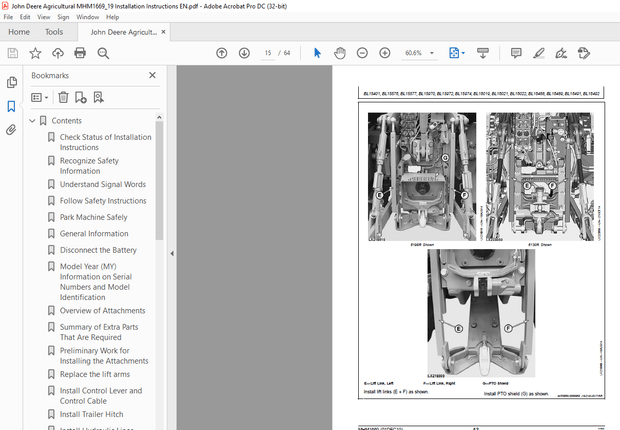Collapse the Contents bookmark tree
620x430 pixels.
coord(32,121)
